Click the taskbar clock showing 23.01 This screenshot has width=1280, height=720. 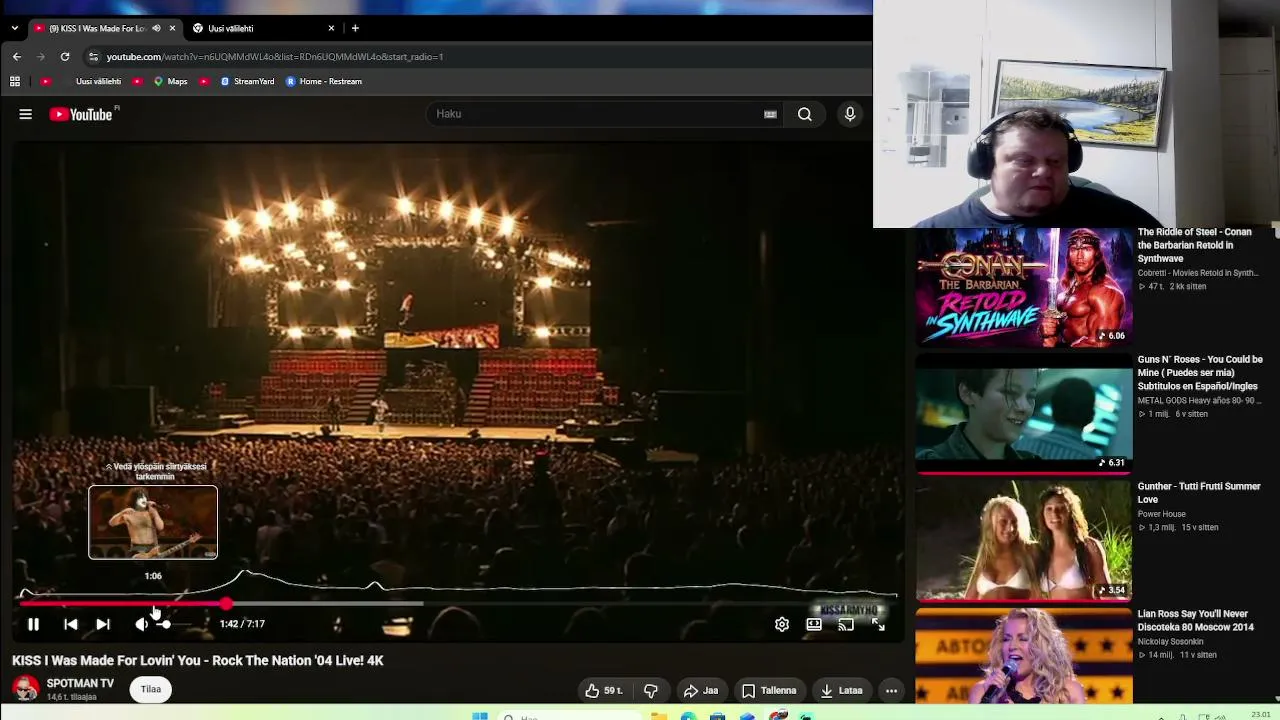pos(1261,715)
